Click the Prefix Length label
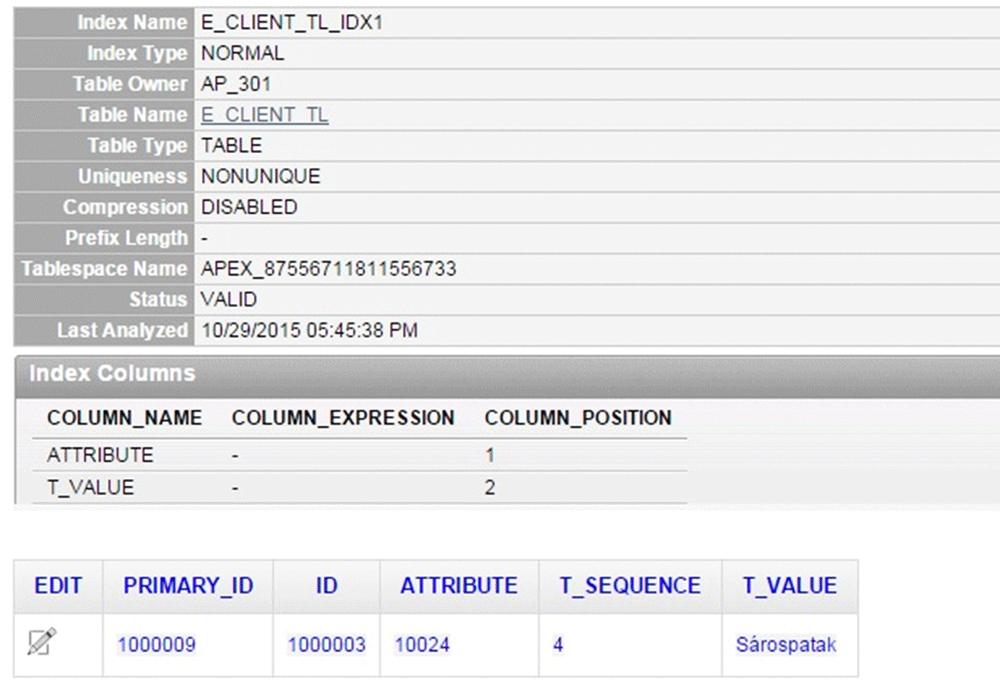 tap(126, 238)
